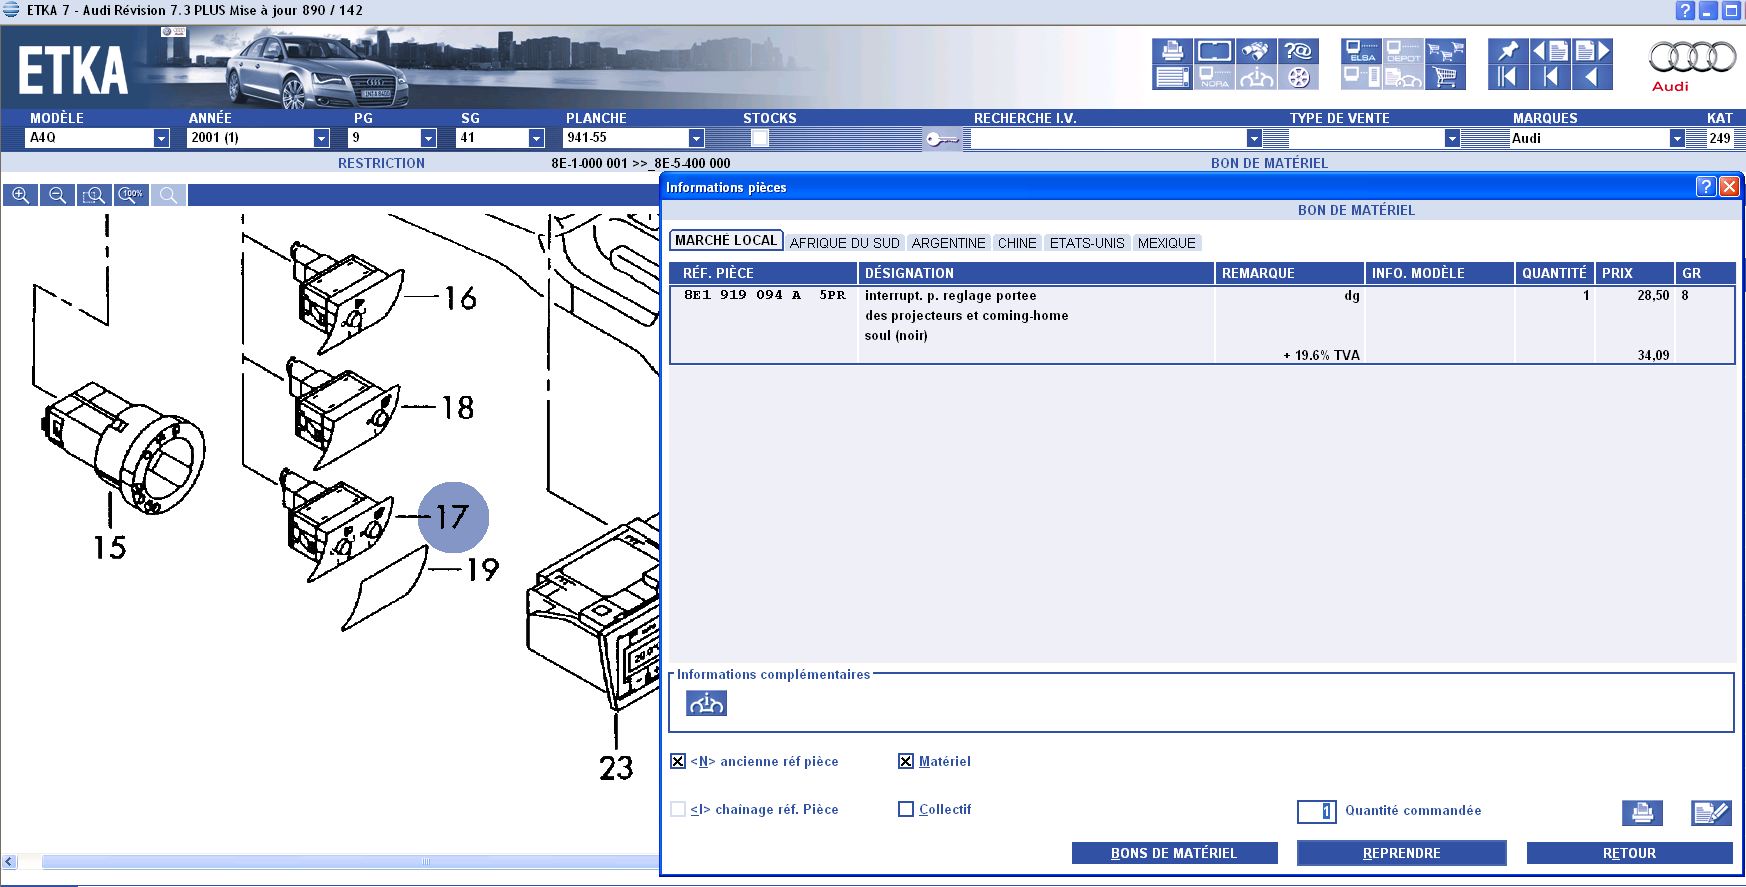Zoom out of the parts diagram
The height and width of the screenshot is (887, 1746).
[57, 195]
